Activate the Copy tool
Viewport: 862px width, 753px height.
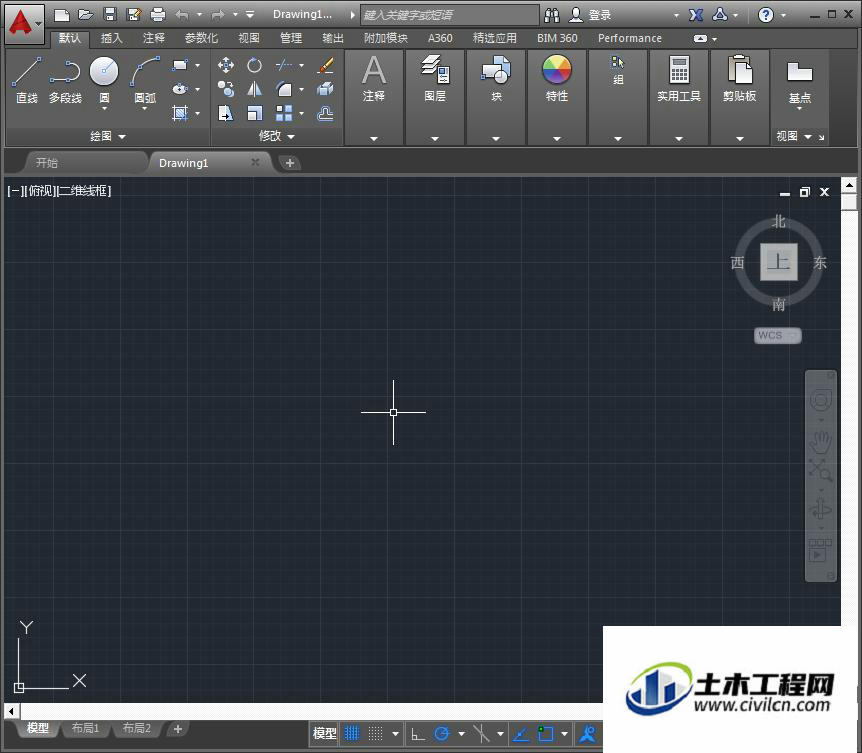(x=225, y=89)
